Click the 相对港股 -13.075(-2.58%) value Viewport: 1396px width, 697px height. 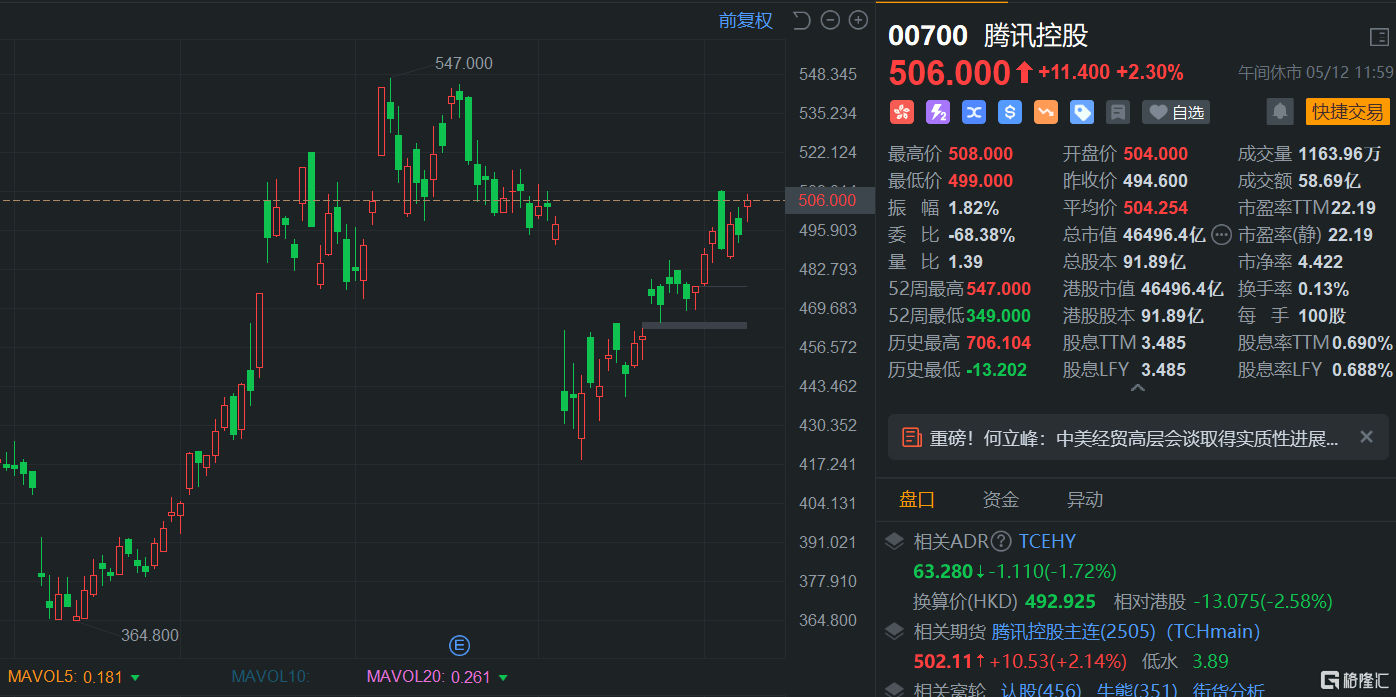click(x=1263, y=602)
